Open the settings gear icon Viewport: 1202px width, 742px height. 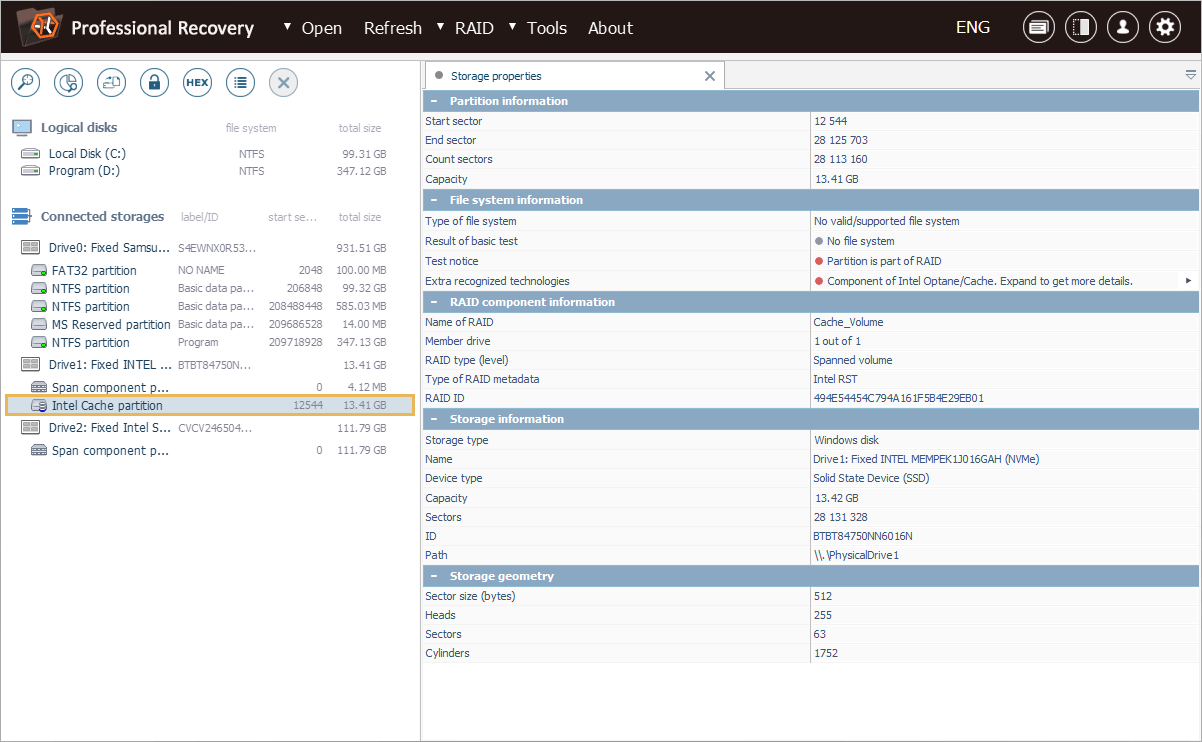click(x=1164, y=28)
